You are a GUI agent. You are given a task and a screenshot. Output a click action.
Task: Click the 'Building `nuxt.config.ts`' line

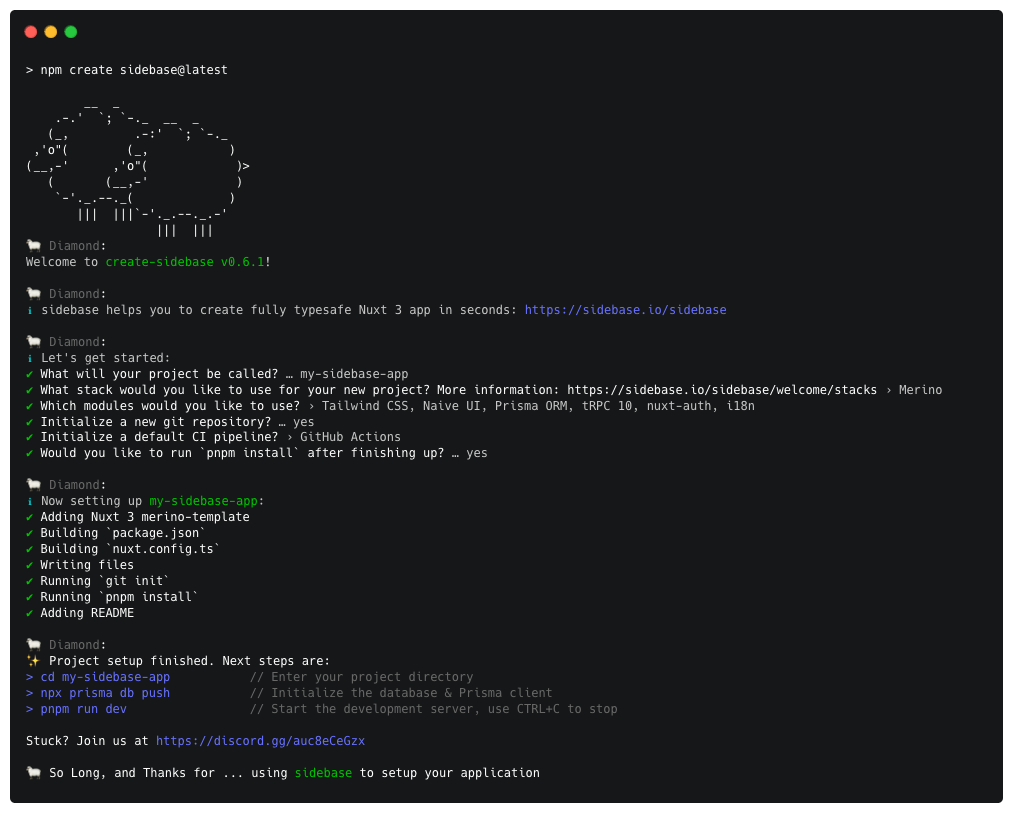click(130, 549)
